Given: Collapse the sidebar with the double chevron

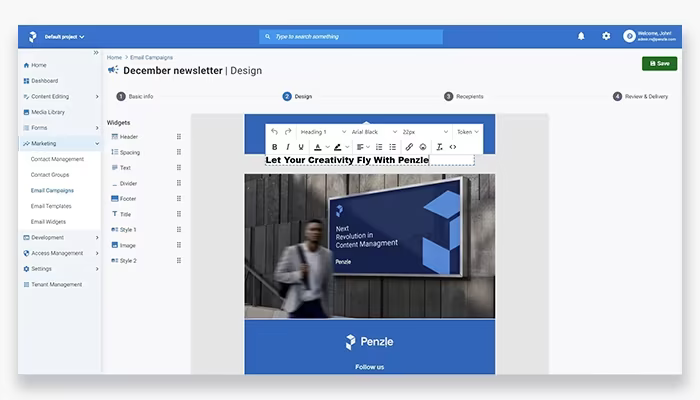Looking at the screenshot, I should [96, 53].
